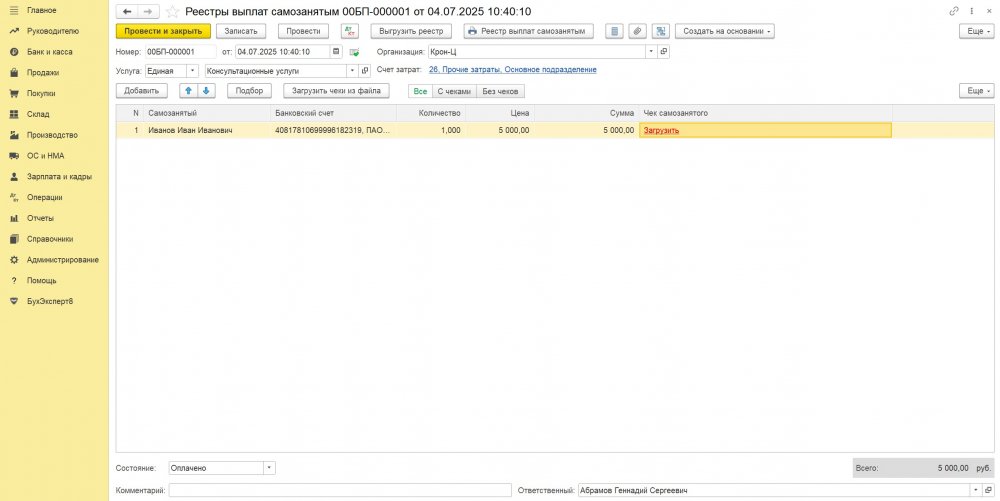Screen dimensions: 1000x501
Task: Copy link using chain icon top-right
Action: coord(953,11)
